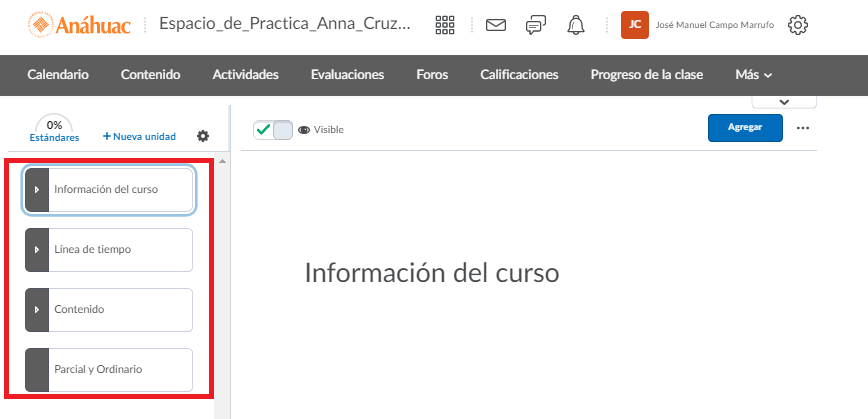
Task: Click the Nueva unidad link
Action: click(139, 137)
